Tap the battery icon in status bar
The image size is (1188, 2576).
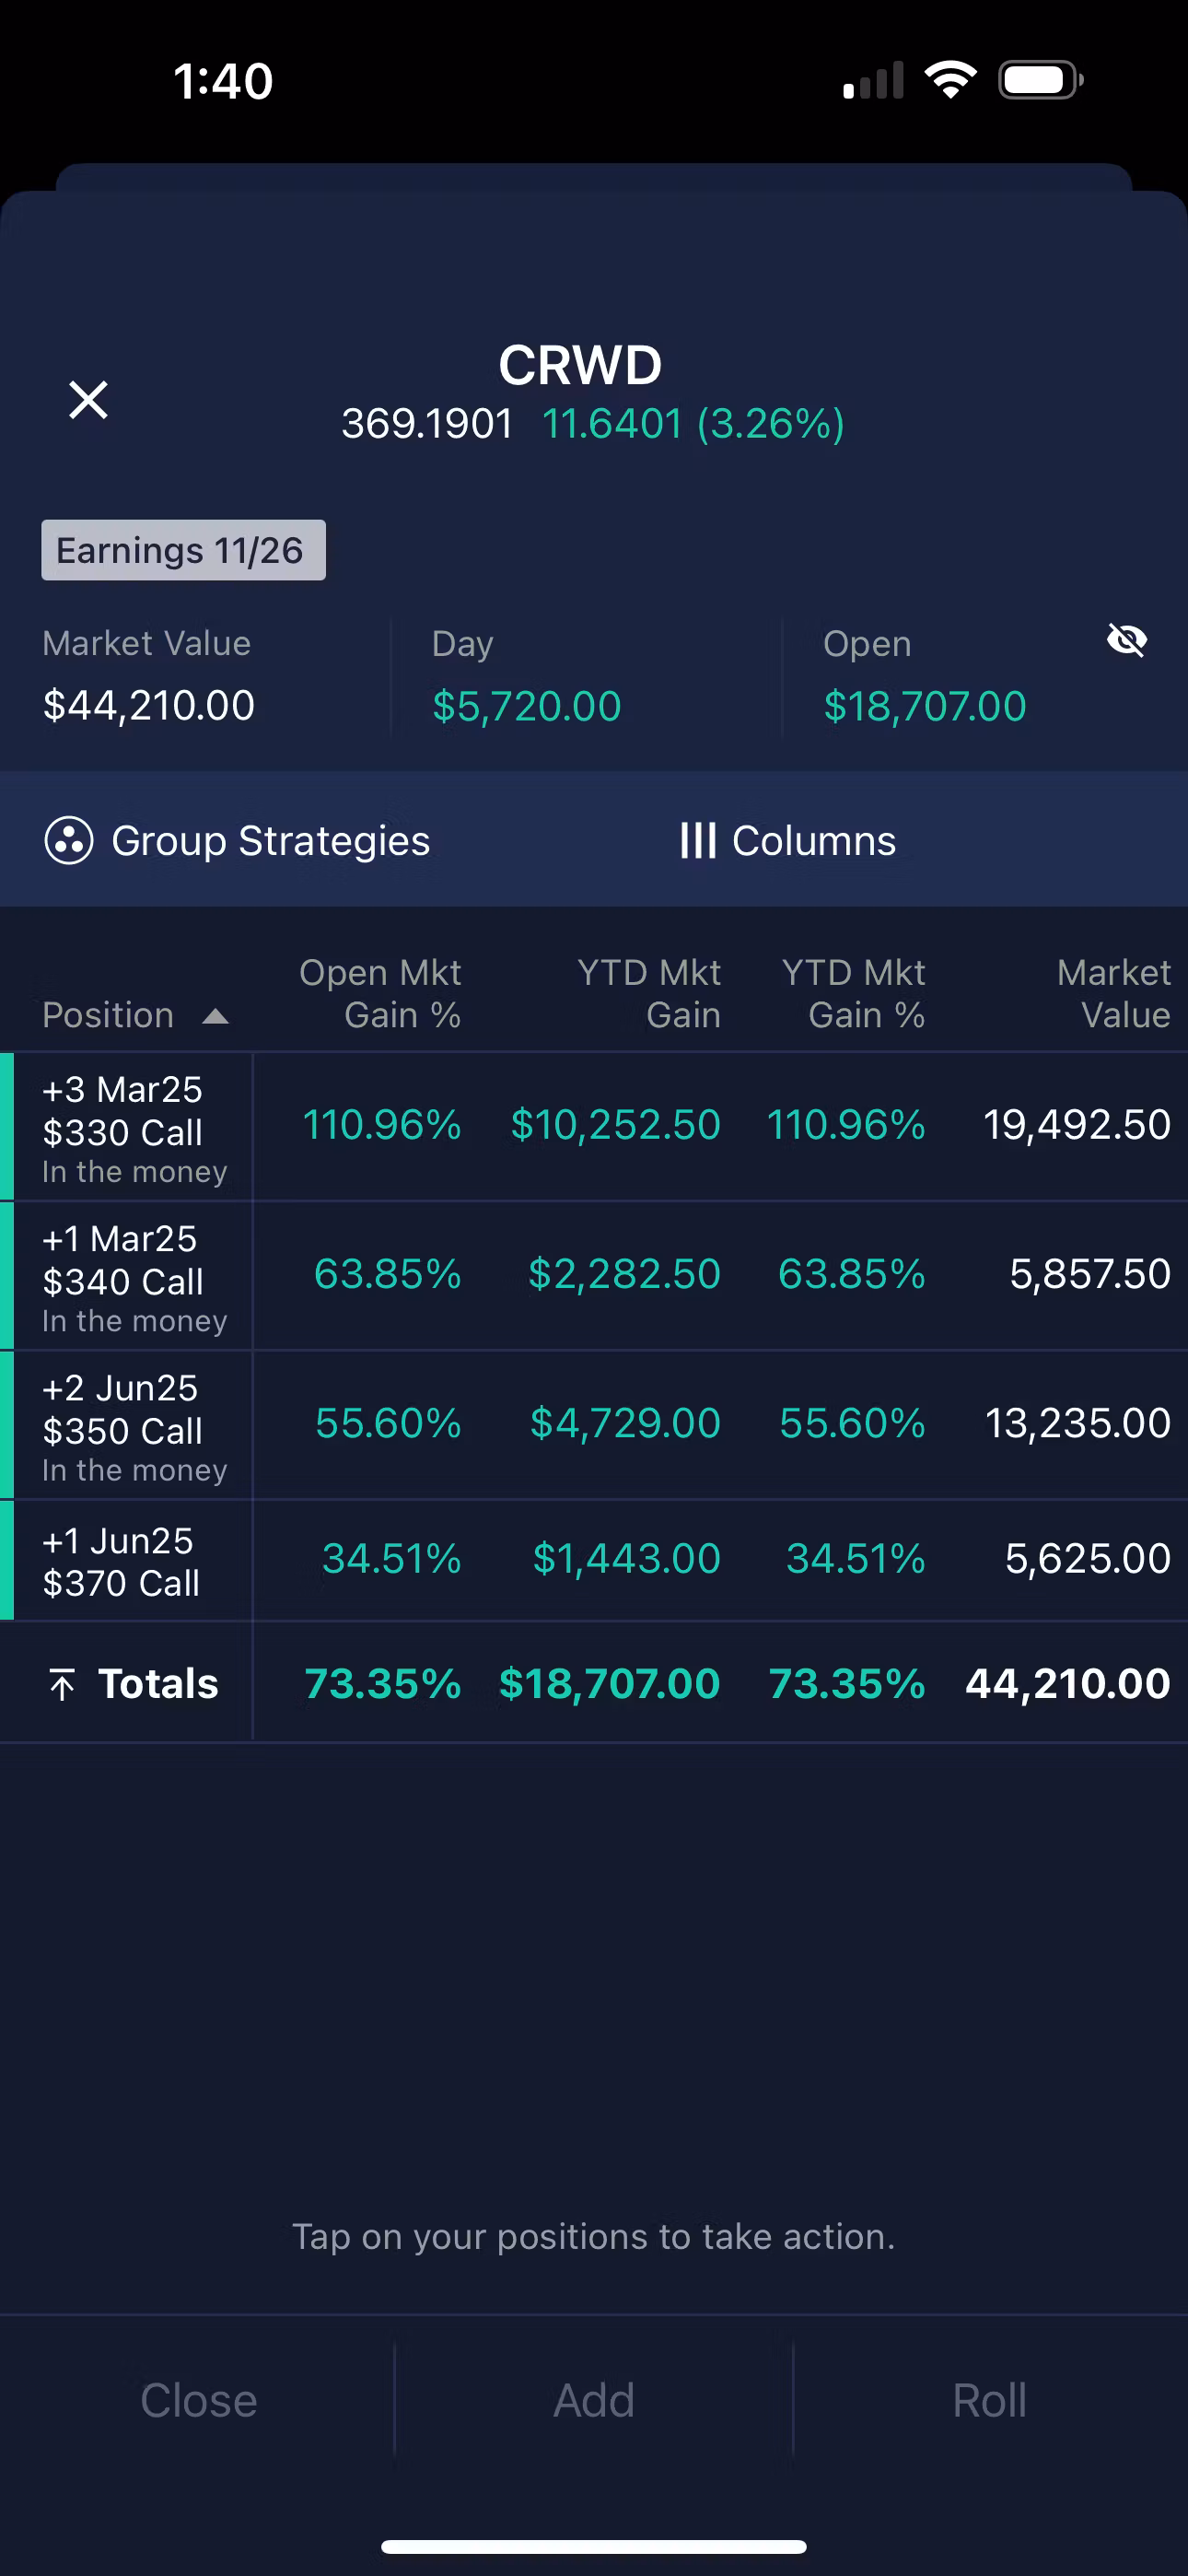click(x=1041, y=80)
